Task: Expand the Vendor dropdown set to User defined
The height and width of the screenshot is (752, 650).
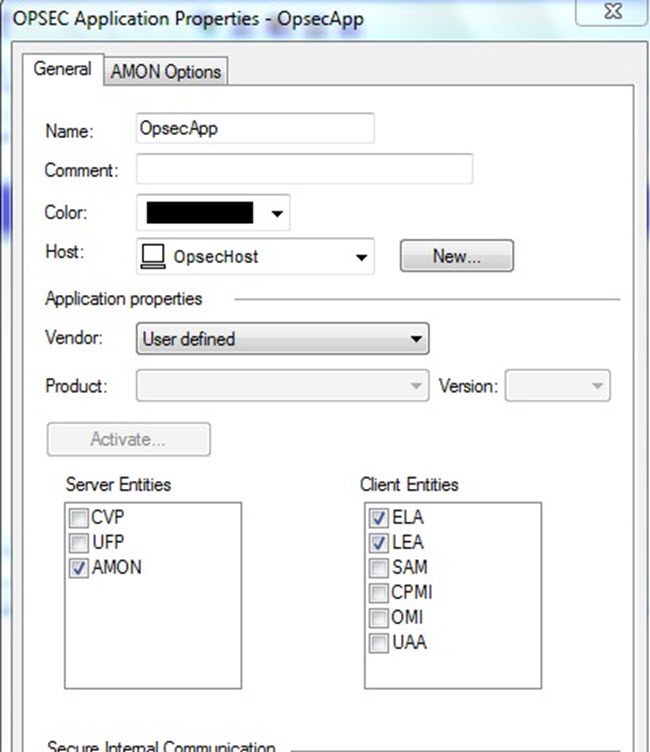Action: (283, 339)
